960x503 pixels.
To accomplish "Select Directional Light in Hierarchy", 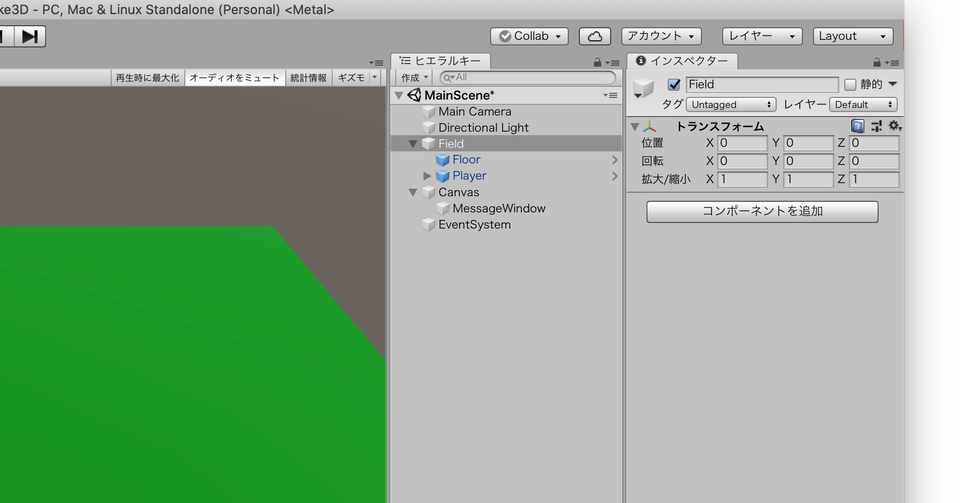I will tap(483, 128).
